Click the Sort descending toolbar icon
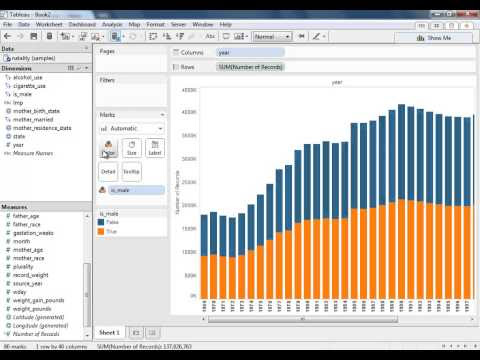 click(180, 36)
